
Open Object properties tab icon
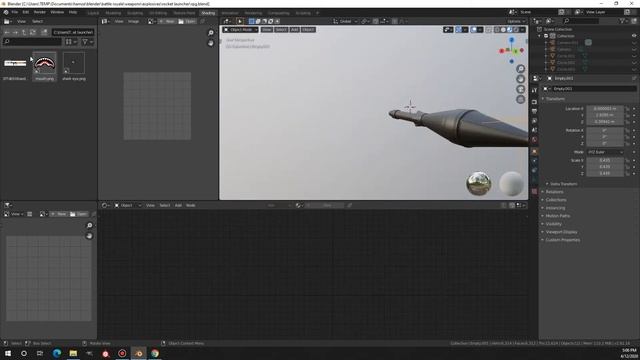point(534,151)
